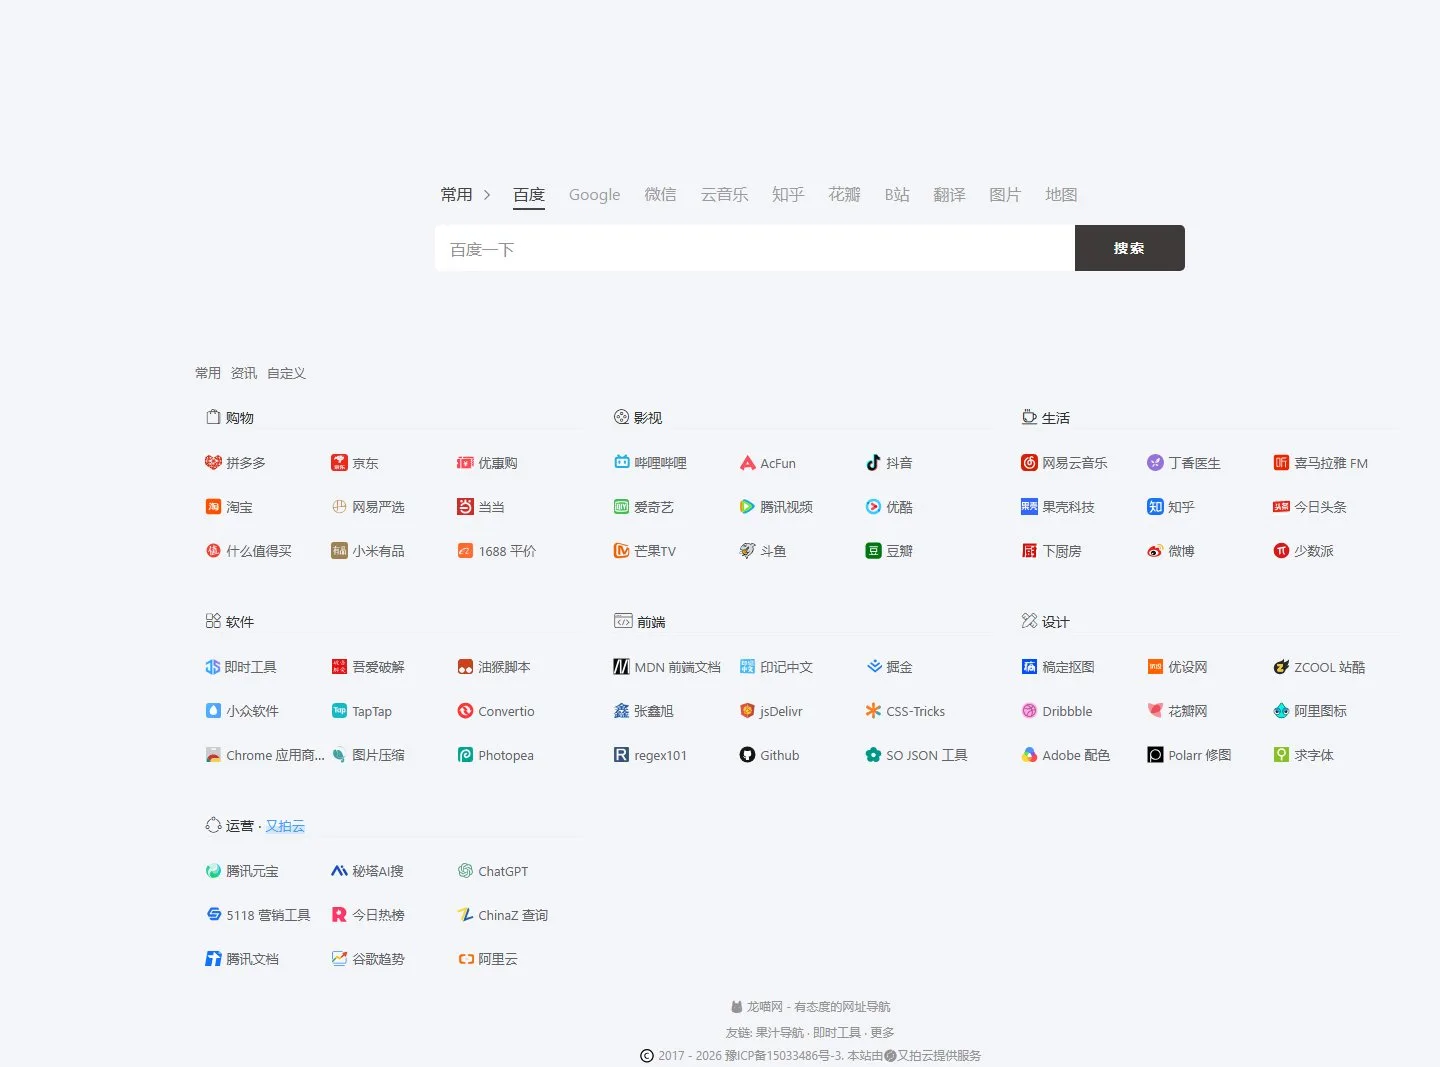The height and width of the screenshot is (1067, 1440).
Task: Focus the 百度一下 search input
Action: pos(755,248)
